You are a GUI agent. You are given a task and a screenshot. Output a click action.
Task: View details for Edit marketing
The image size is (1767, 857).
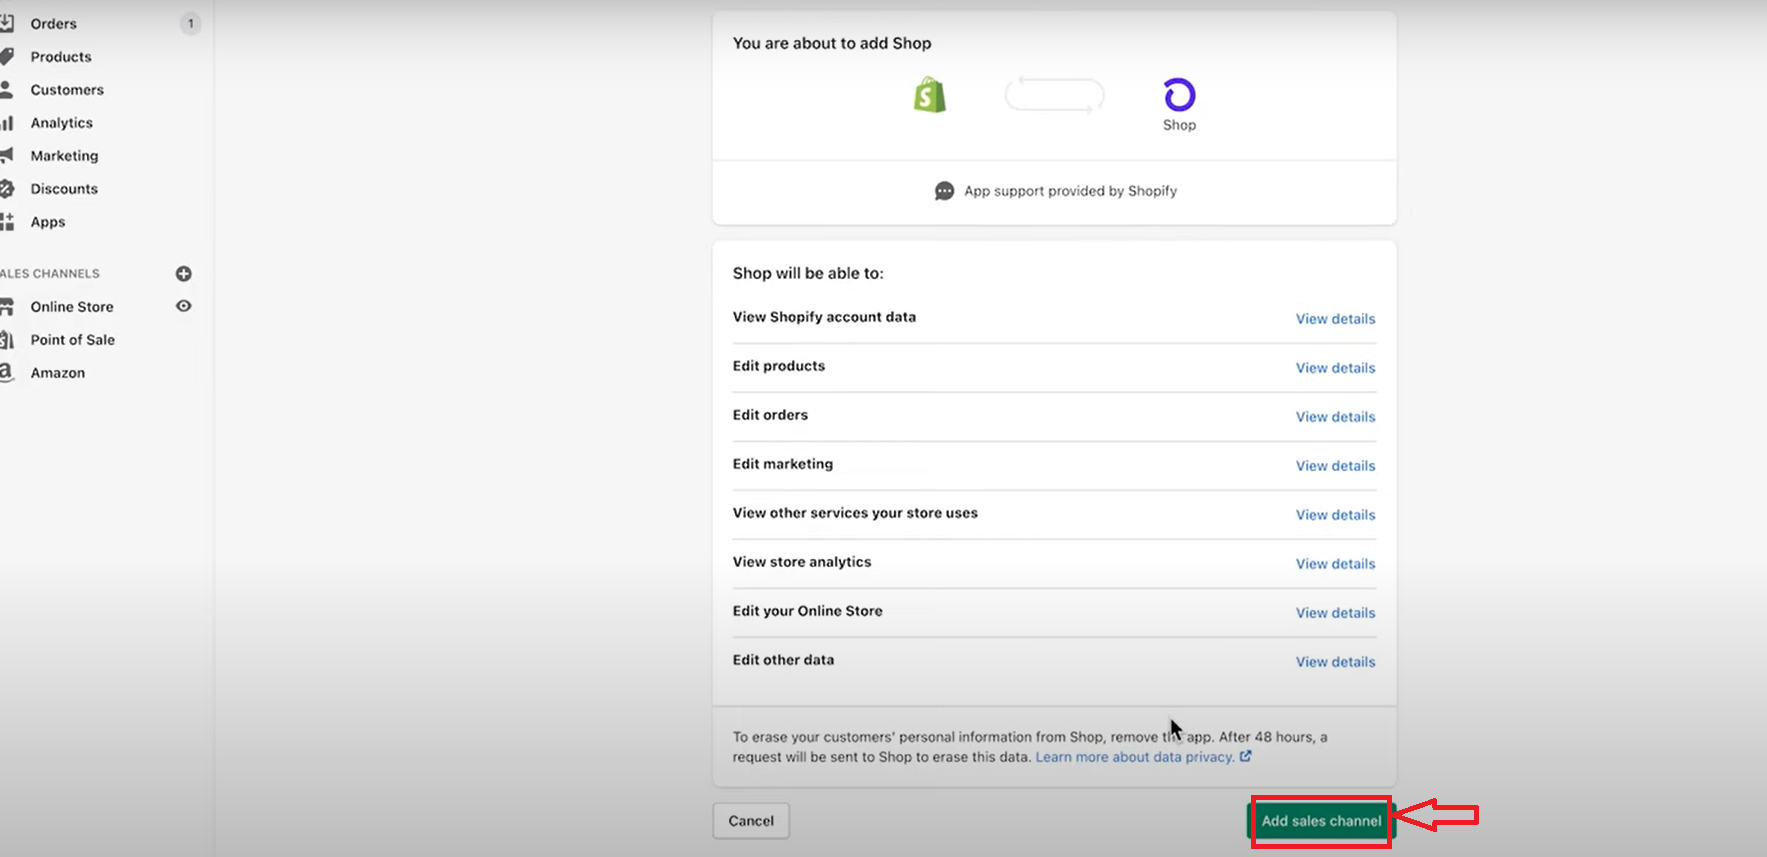pos(1335,465)
